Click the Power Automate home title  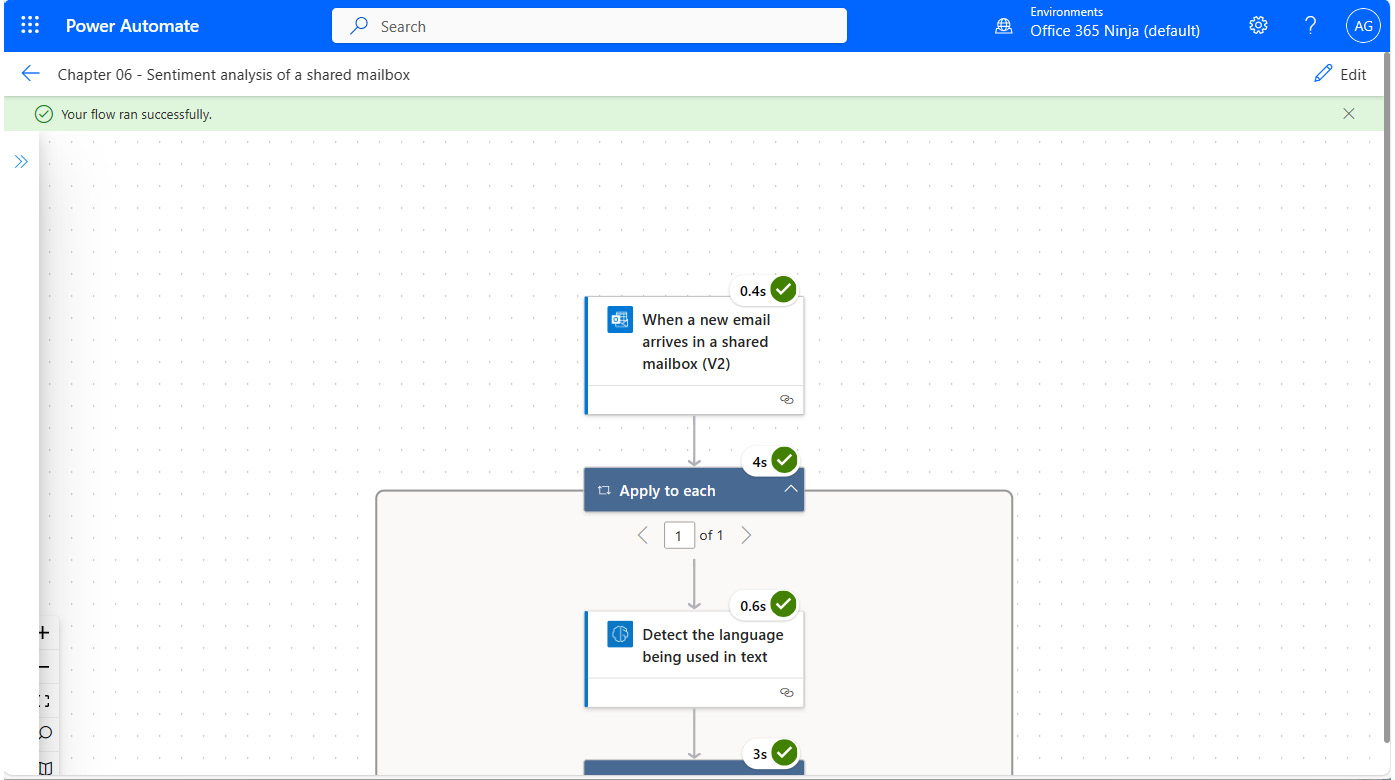pos(132,26)
